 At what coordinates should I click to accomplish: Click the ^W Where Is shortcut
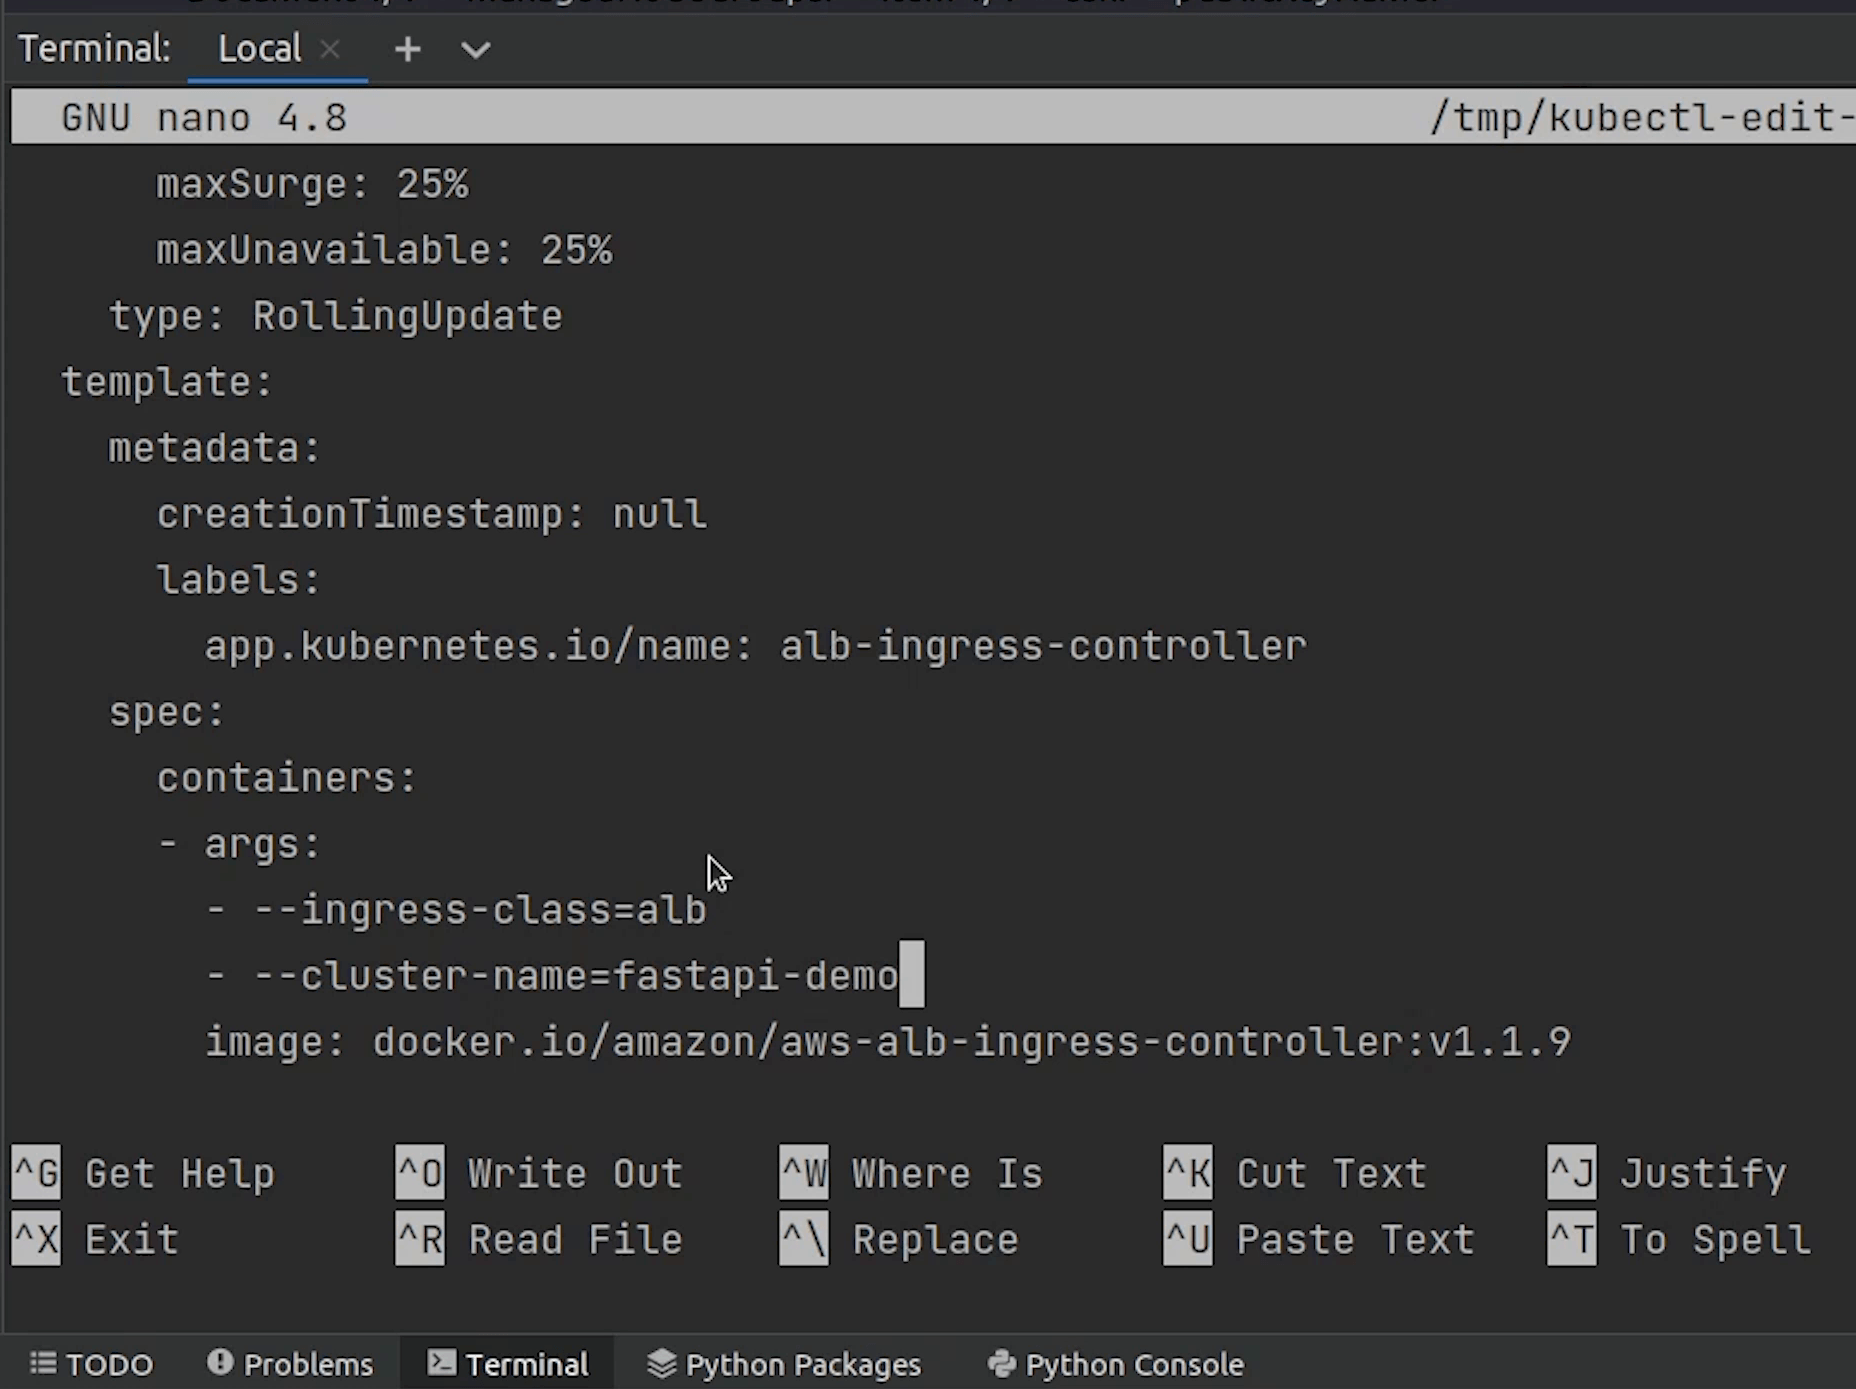(911, 1173)
